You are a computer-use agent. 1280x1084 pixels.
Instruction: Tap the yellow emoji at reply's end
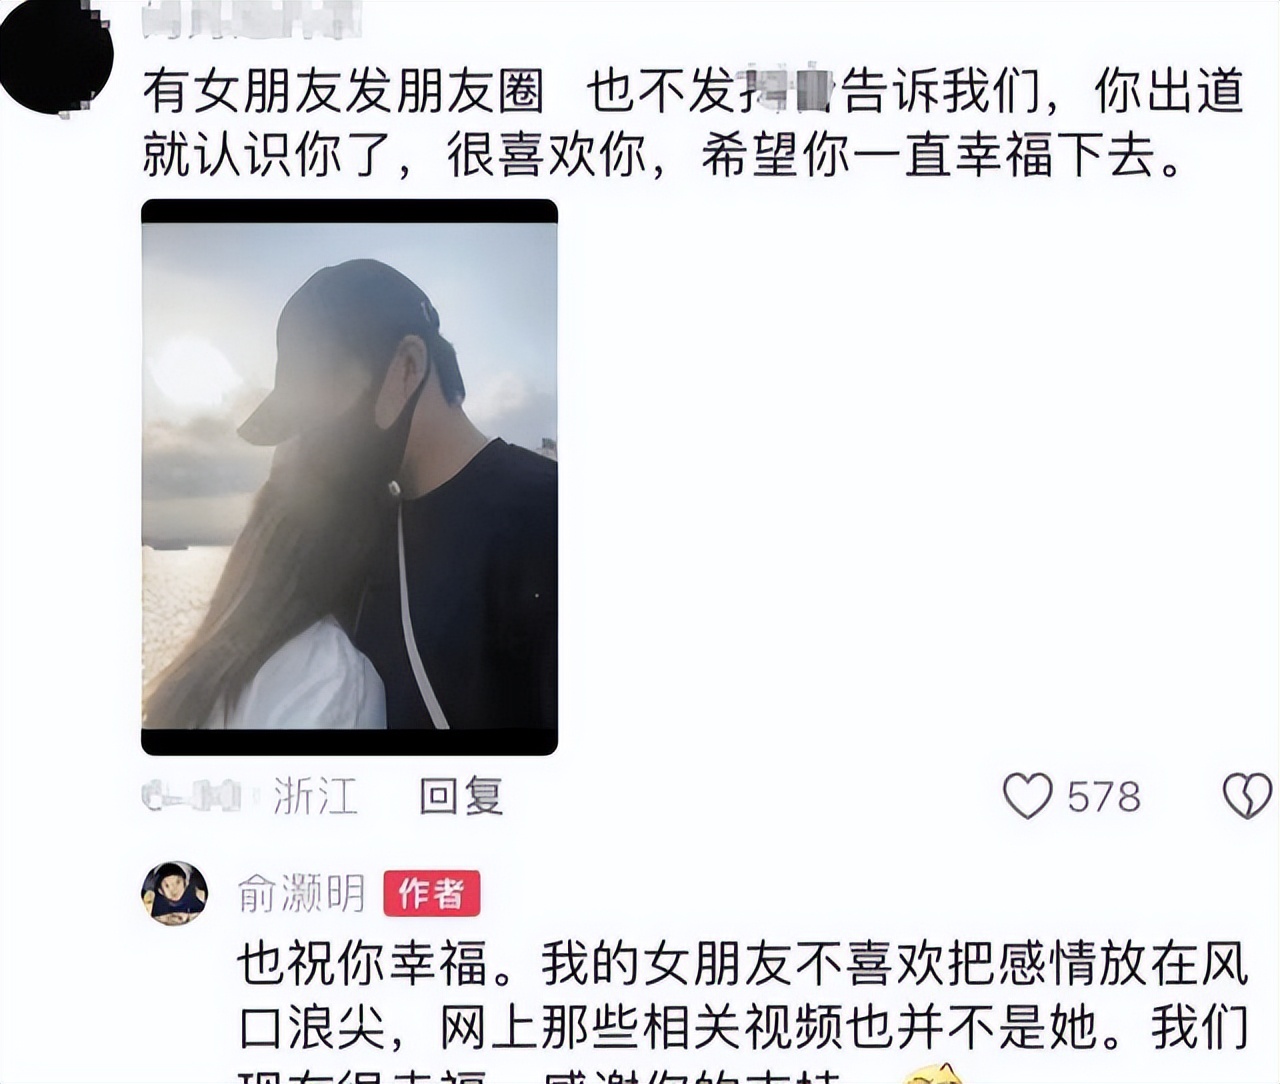point(930,1074)
